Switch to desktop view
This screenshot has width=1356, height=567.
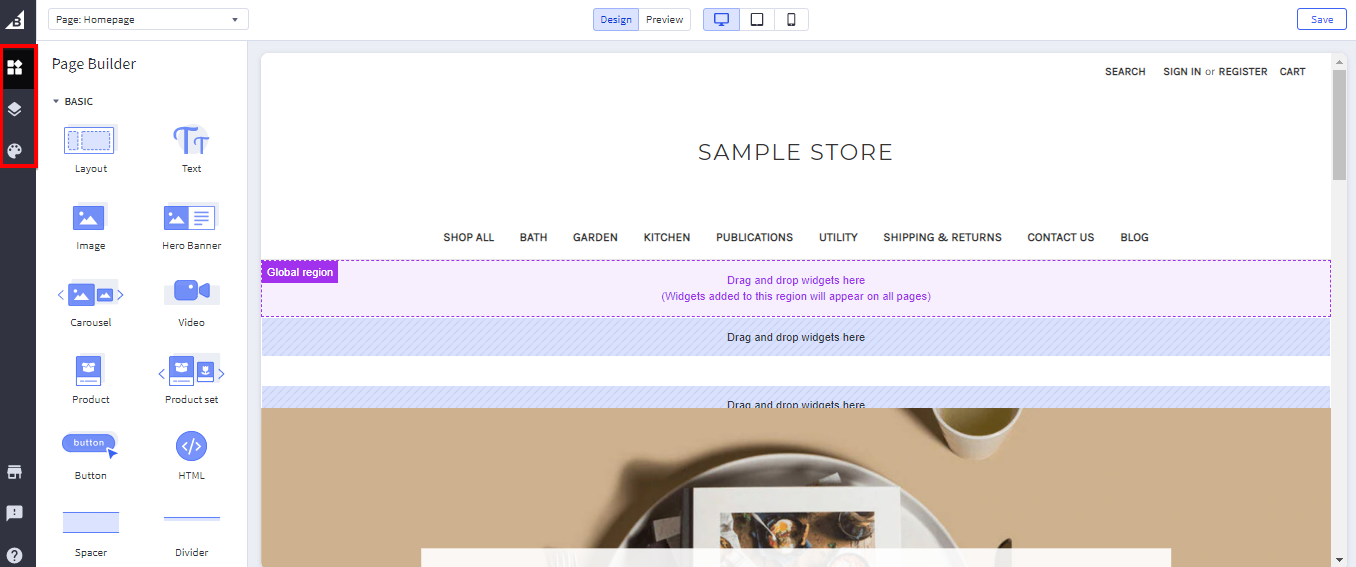click(721, 19)
